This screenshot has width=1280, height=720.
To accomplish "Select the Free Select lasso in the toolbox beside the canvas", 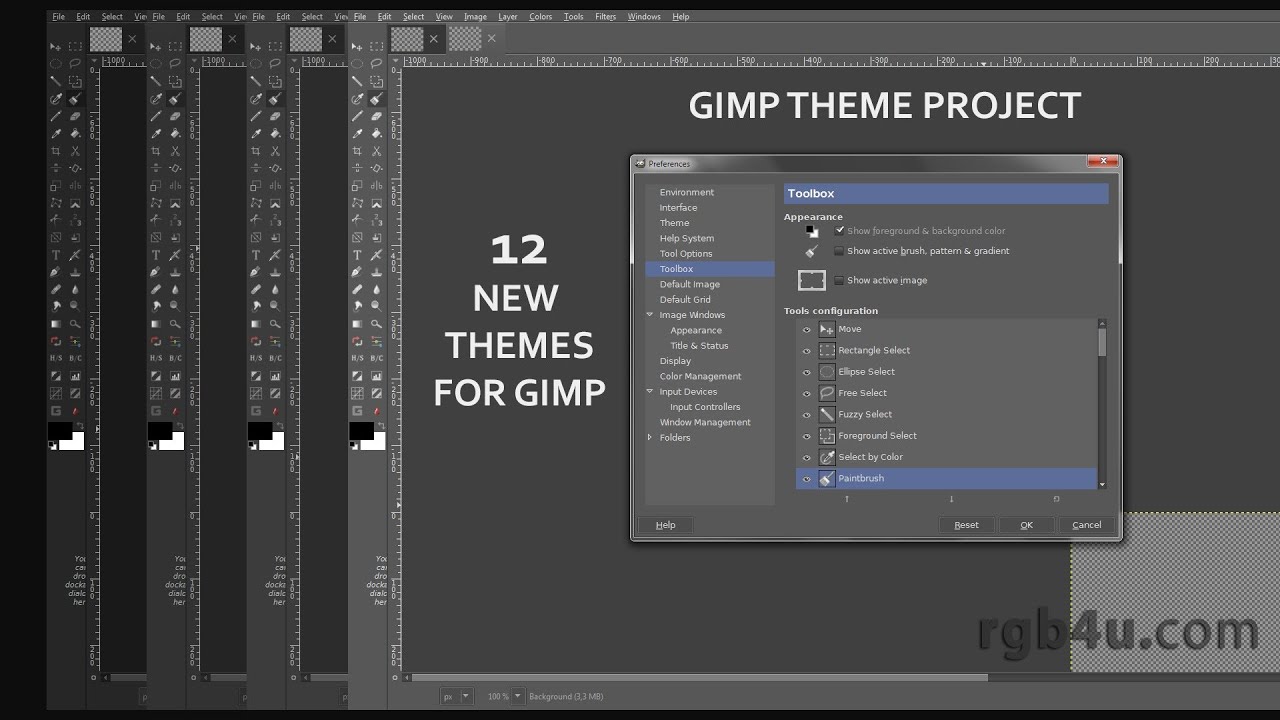I will coord(376,64).
